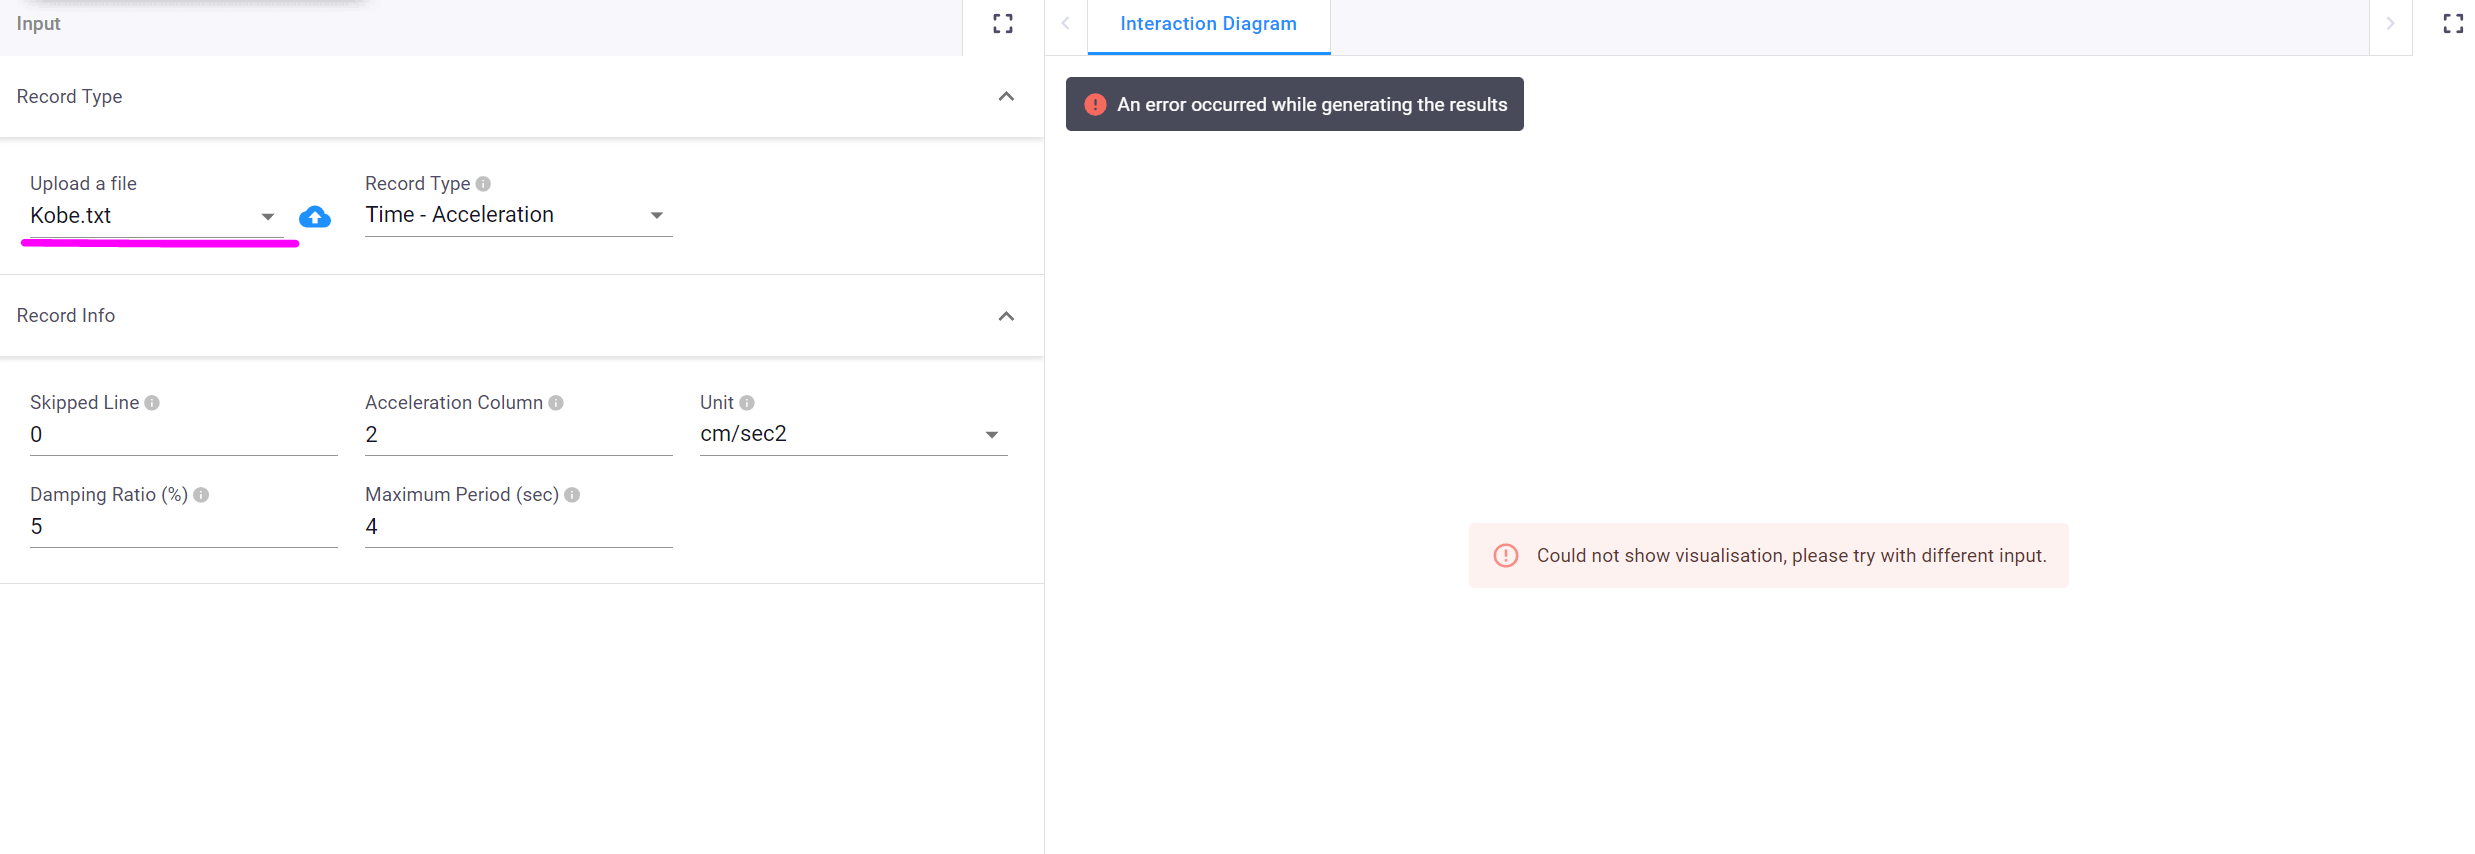Click the Acceleration Column input field
The height and width of the screenshot is (854, 2475).
click(518, 435)
